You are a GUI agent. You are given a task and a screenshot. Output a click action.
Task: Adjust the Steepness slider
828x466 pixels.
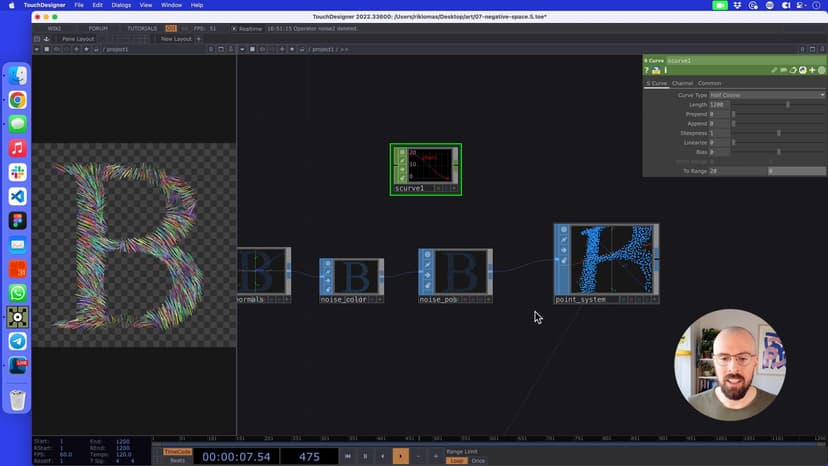[x=778, y=133]
